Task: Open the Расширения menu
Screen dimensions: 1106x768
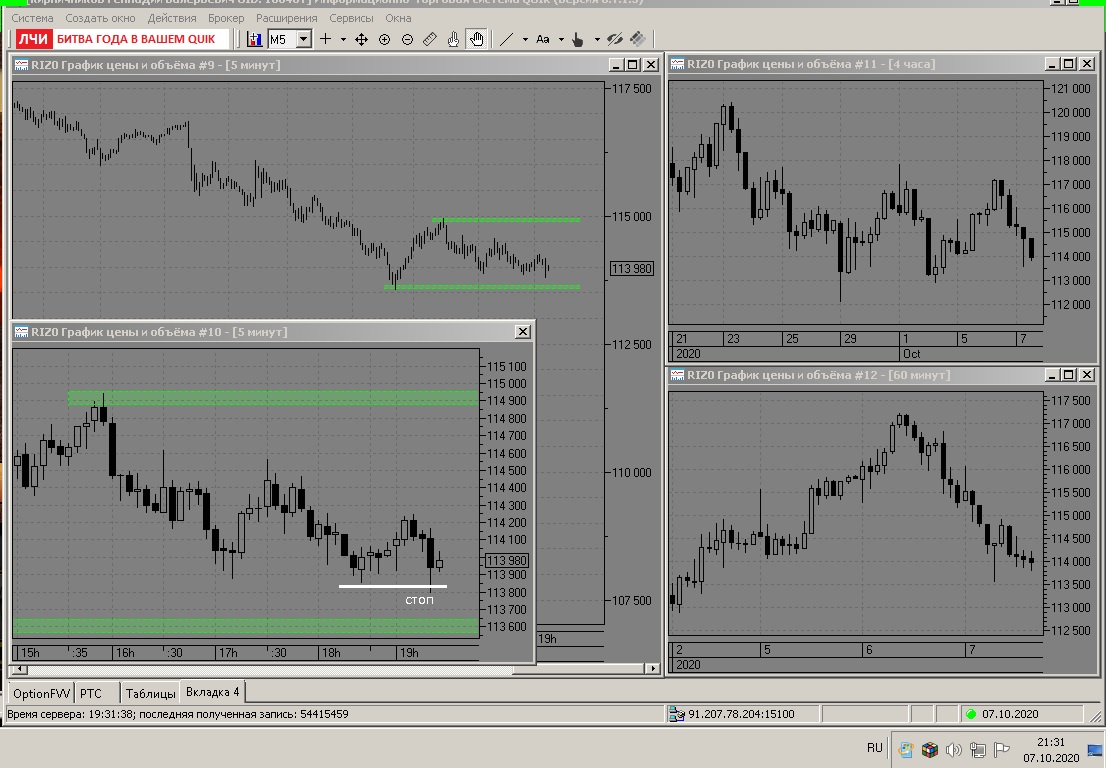Action: pos(286,18)
